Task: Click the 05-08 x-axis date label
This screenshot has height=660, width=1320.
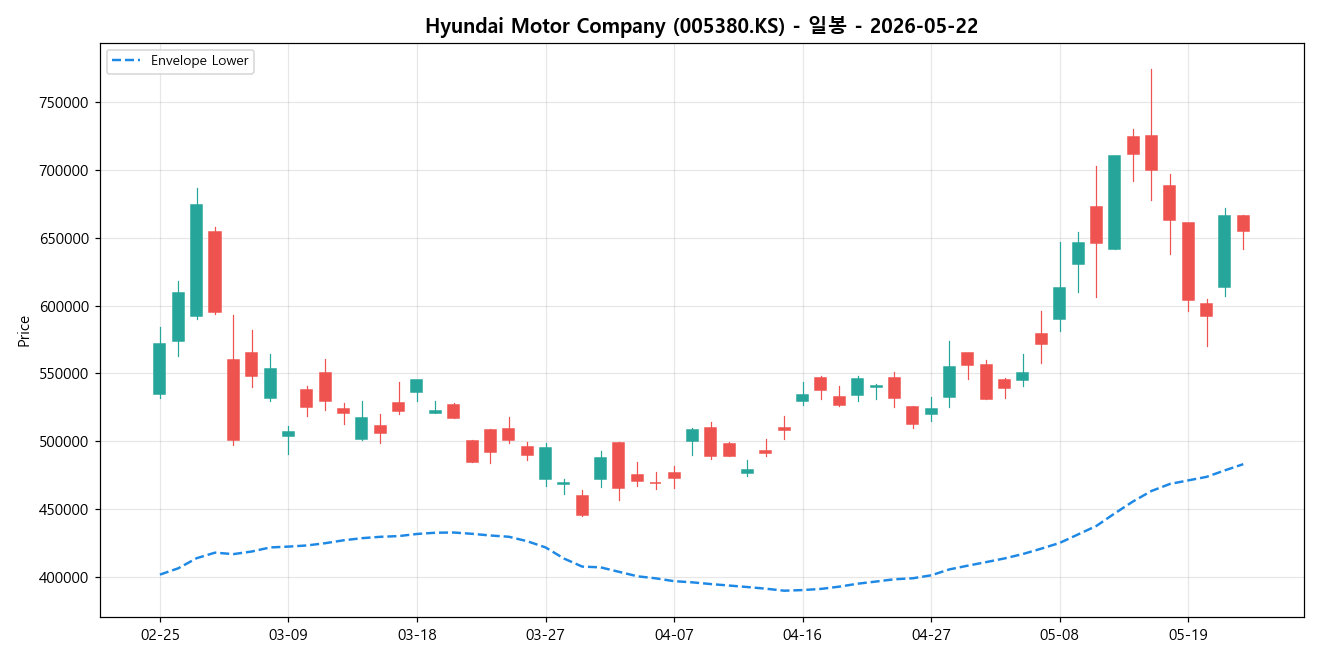Action: pyautogui.click(x=1059, y=635)
